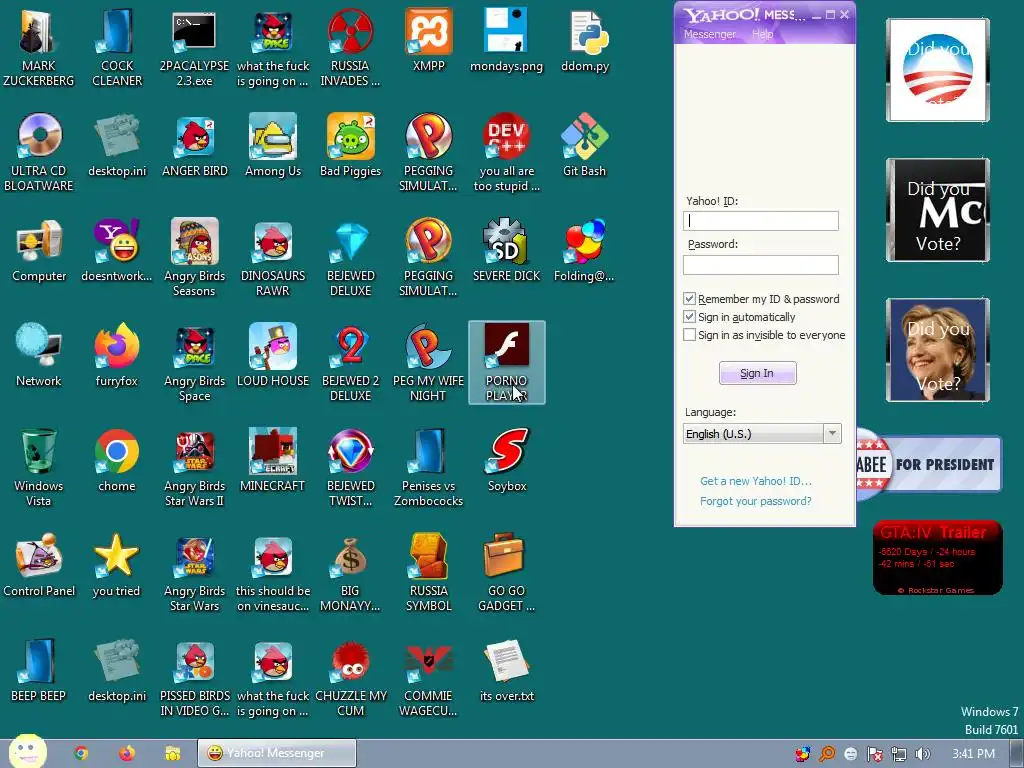Open the Start menu smiley orb

27,751
